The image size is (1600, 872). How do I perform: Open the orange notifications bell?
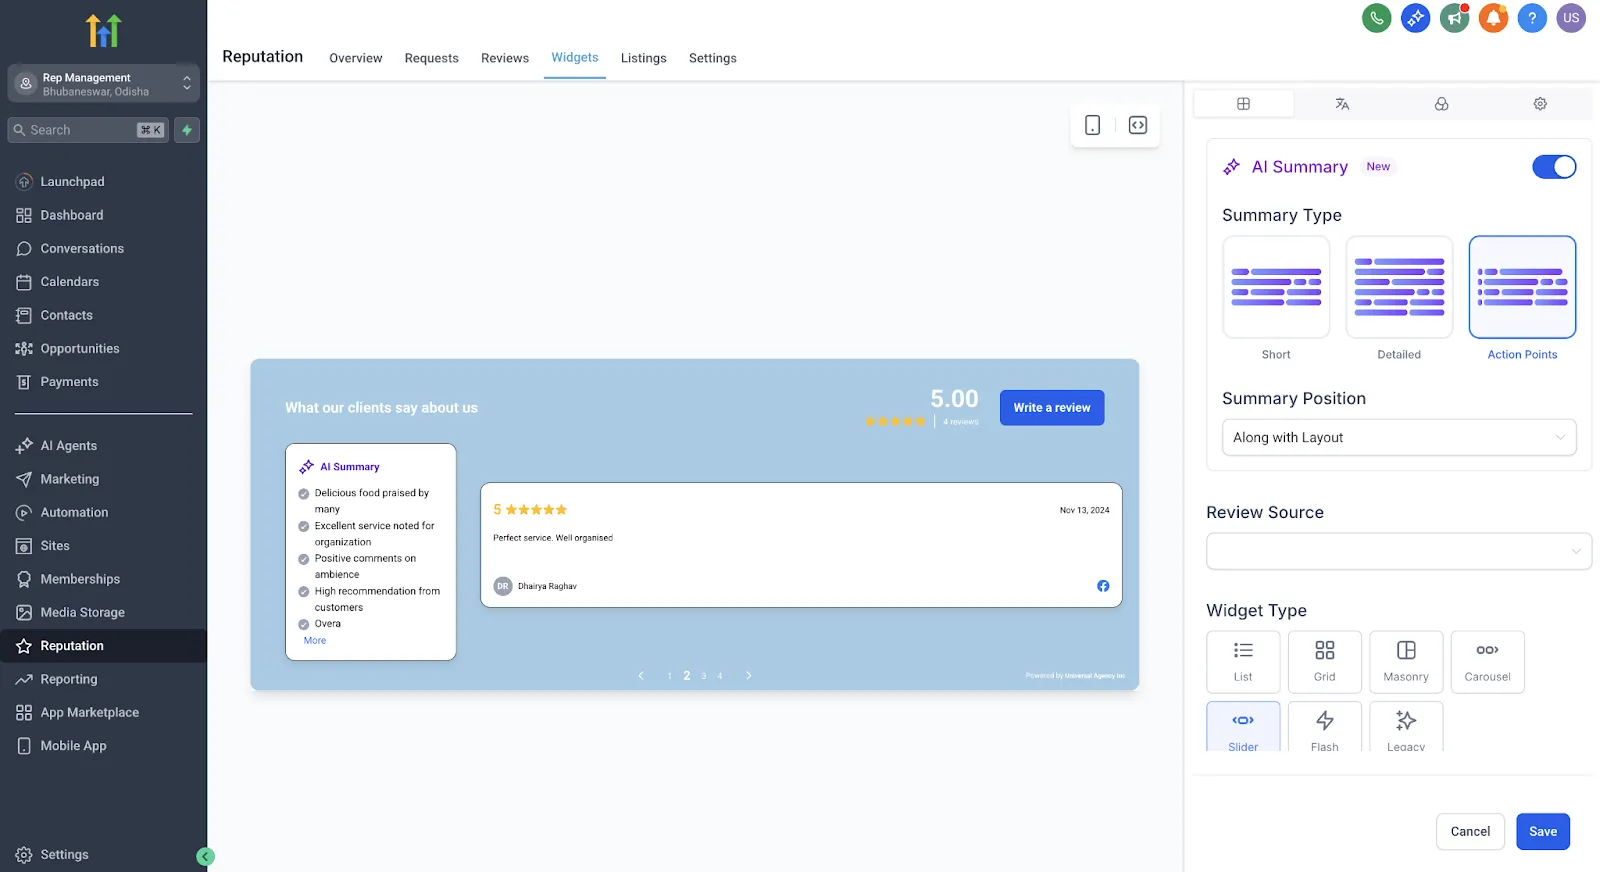click(x=1493, y=18)
